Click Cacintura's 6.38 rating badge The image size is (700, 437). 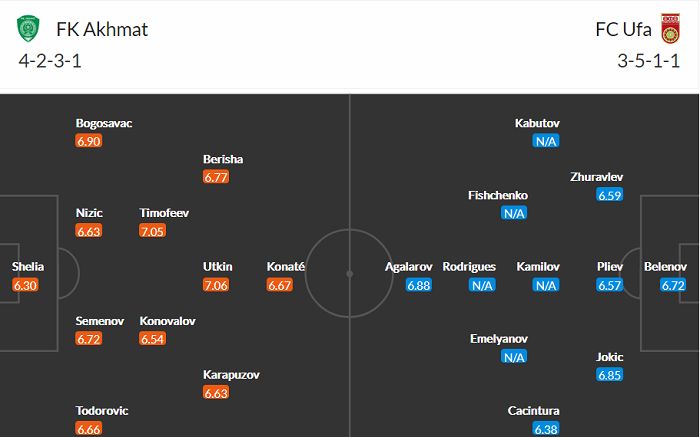[545, 429]
